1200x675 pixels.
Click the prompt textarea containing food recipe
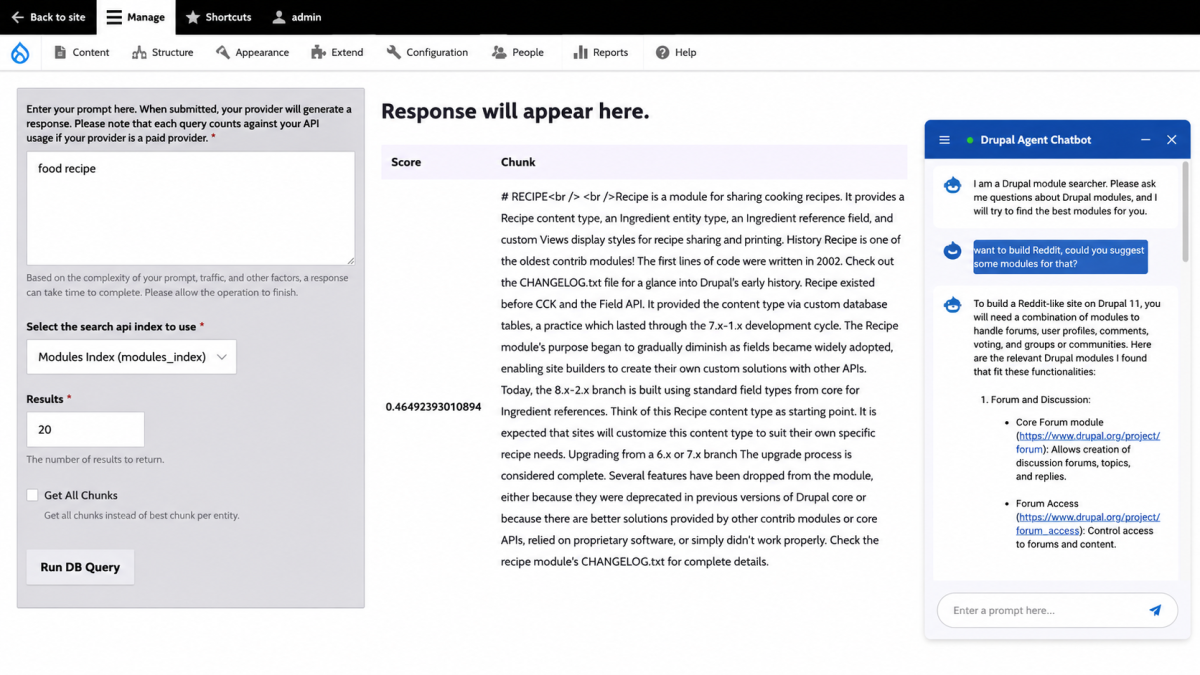tap(190, 208)
